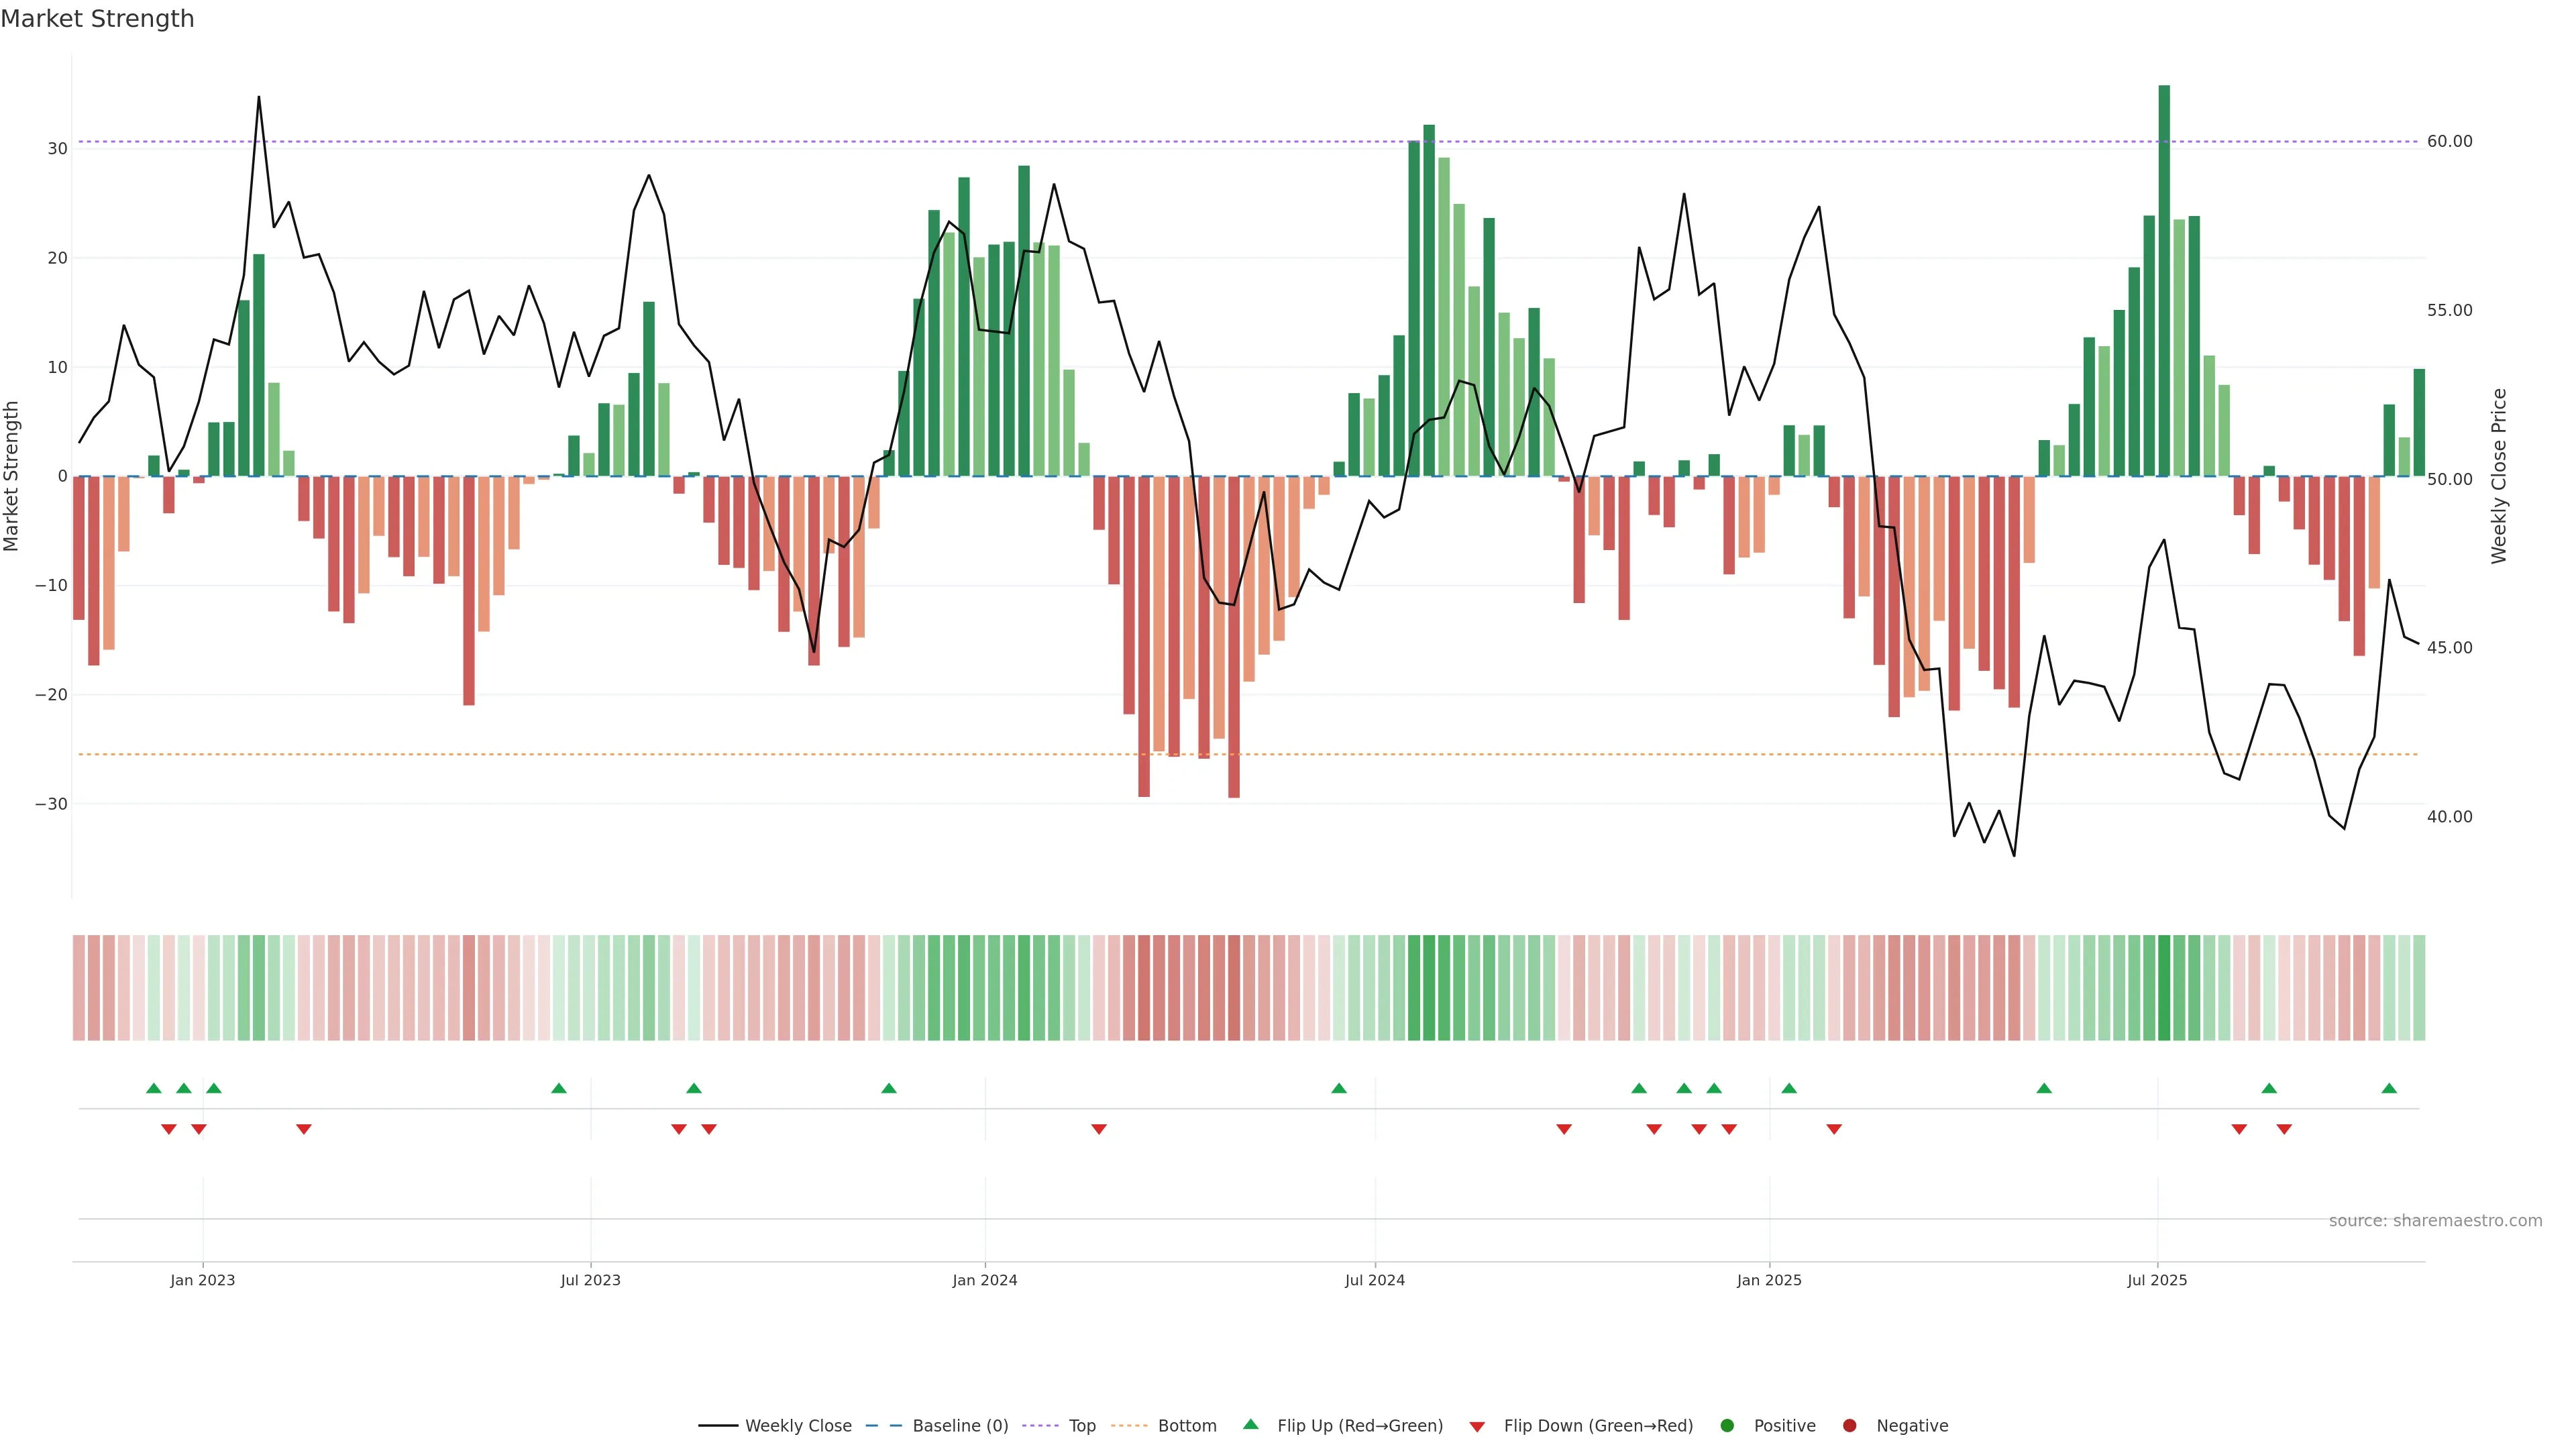This screenshot has width=2576, height=1449.
Task: Hide the Top threshold legend entry
Action: pyautogui.click(x=1081, y=1426)
